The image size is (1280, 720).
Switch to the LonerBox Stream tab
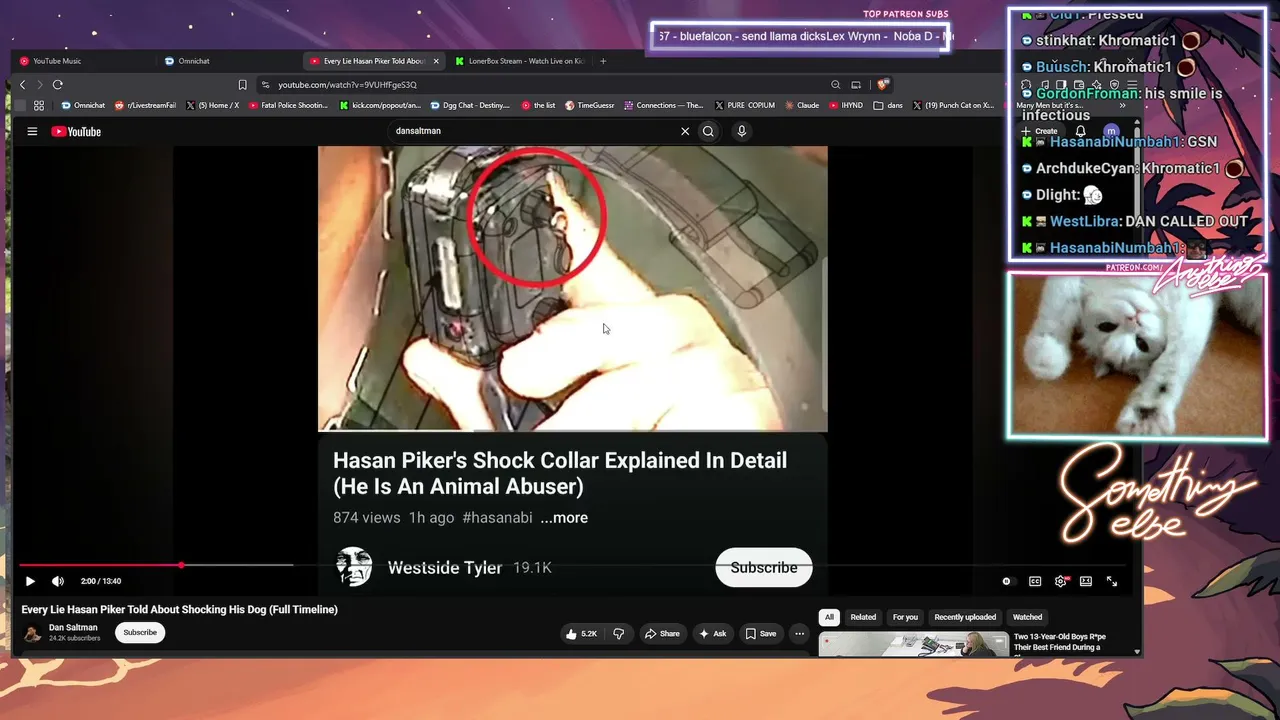point(519,61)
